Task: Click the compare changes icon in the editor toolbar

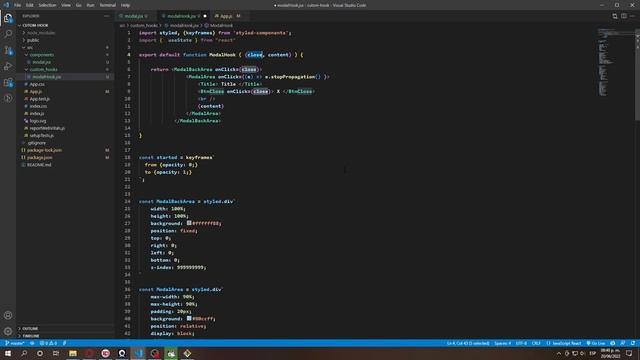Action: [x=615, y=16]
